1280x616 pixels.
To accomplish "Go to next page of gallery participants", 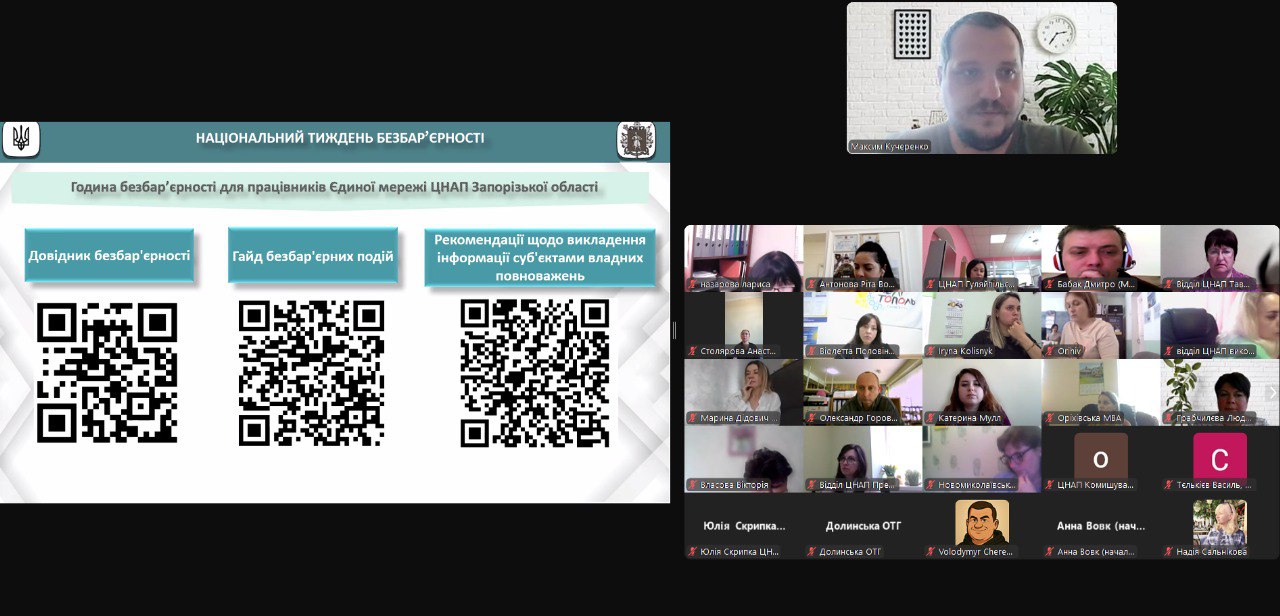I will (1272, 392).
